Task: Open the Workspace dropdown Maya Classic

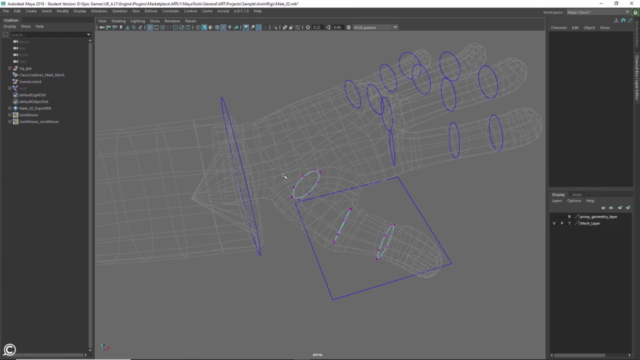Action: click(x=598, y=12)
